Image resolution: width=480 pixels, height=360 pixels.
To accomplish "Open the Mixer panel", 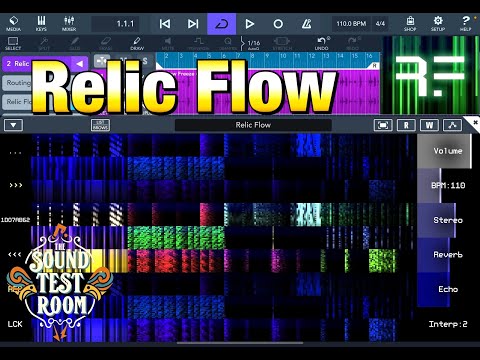I will [69, 24].
